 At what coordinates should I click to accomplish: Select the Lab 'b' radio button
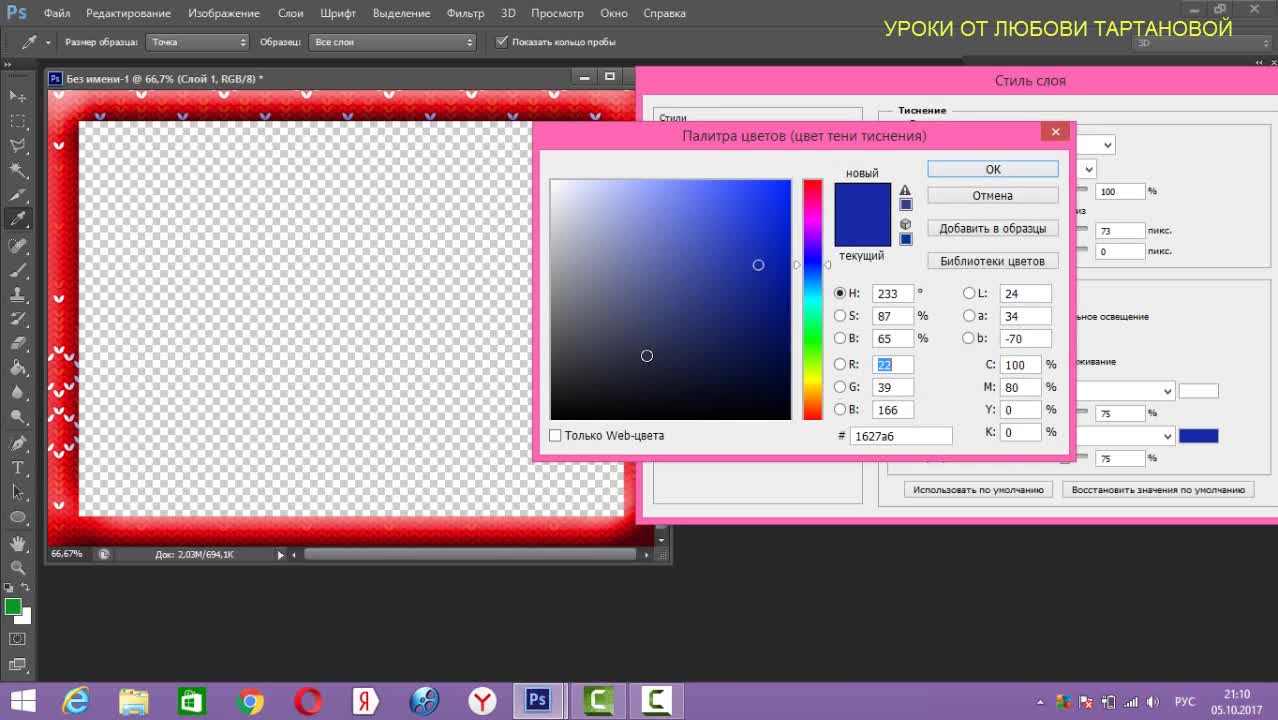pyautogui.click(x=968, y=338)
